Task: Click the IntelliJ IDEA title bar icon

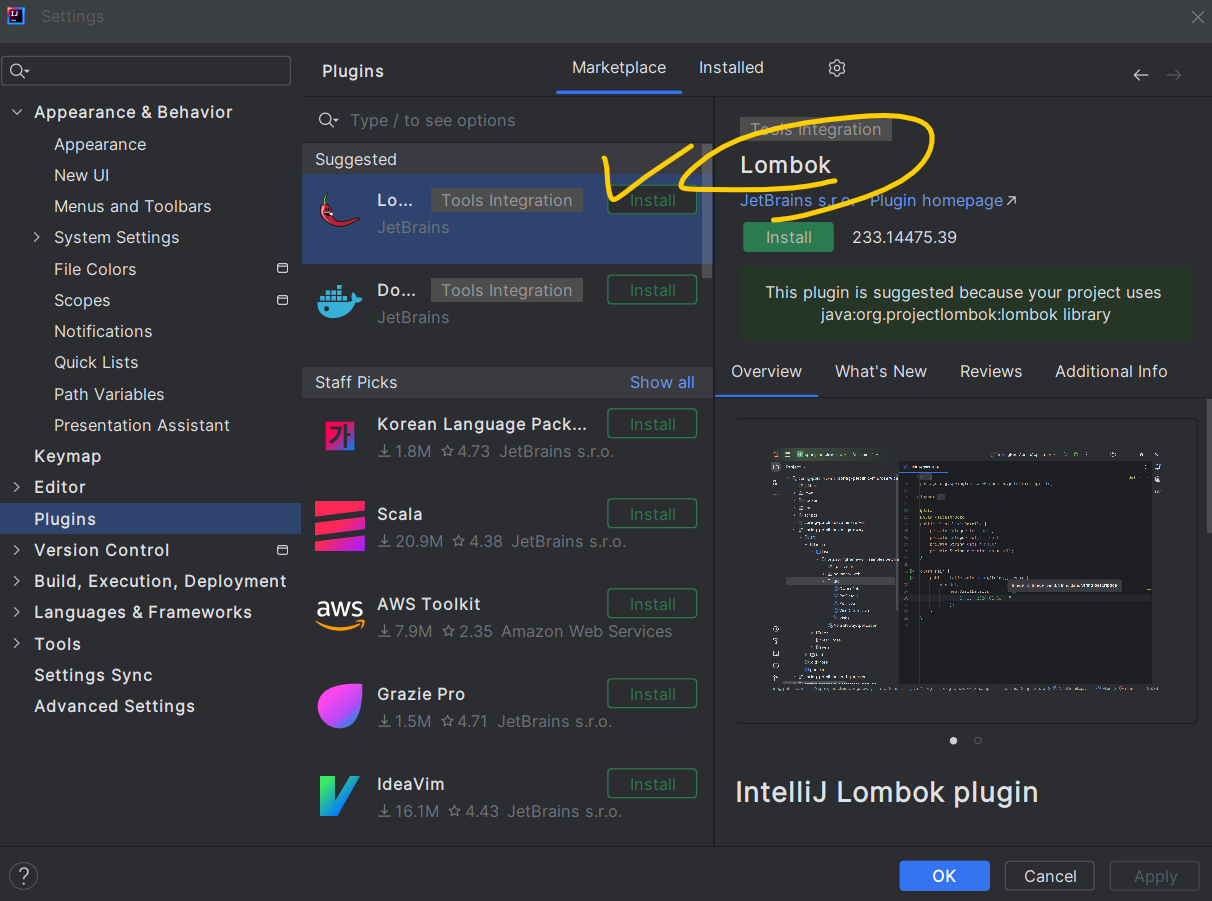Action: pyautogui.click(x=16, y=16)
